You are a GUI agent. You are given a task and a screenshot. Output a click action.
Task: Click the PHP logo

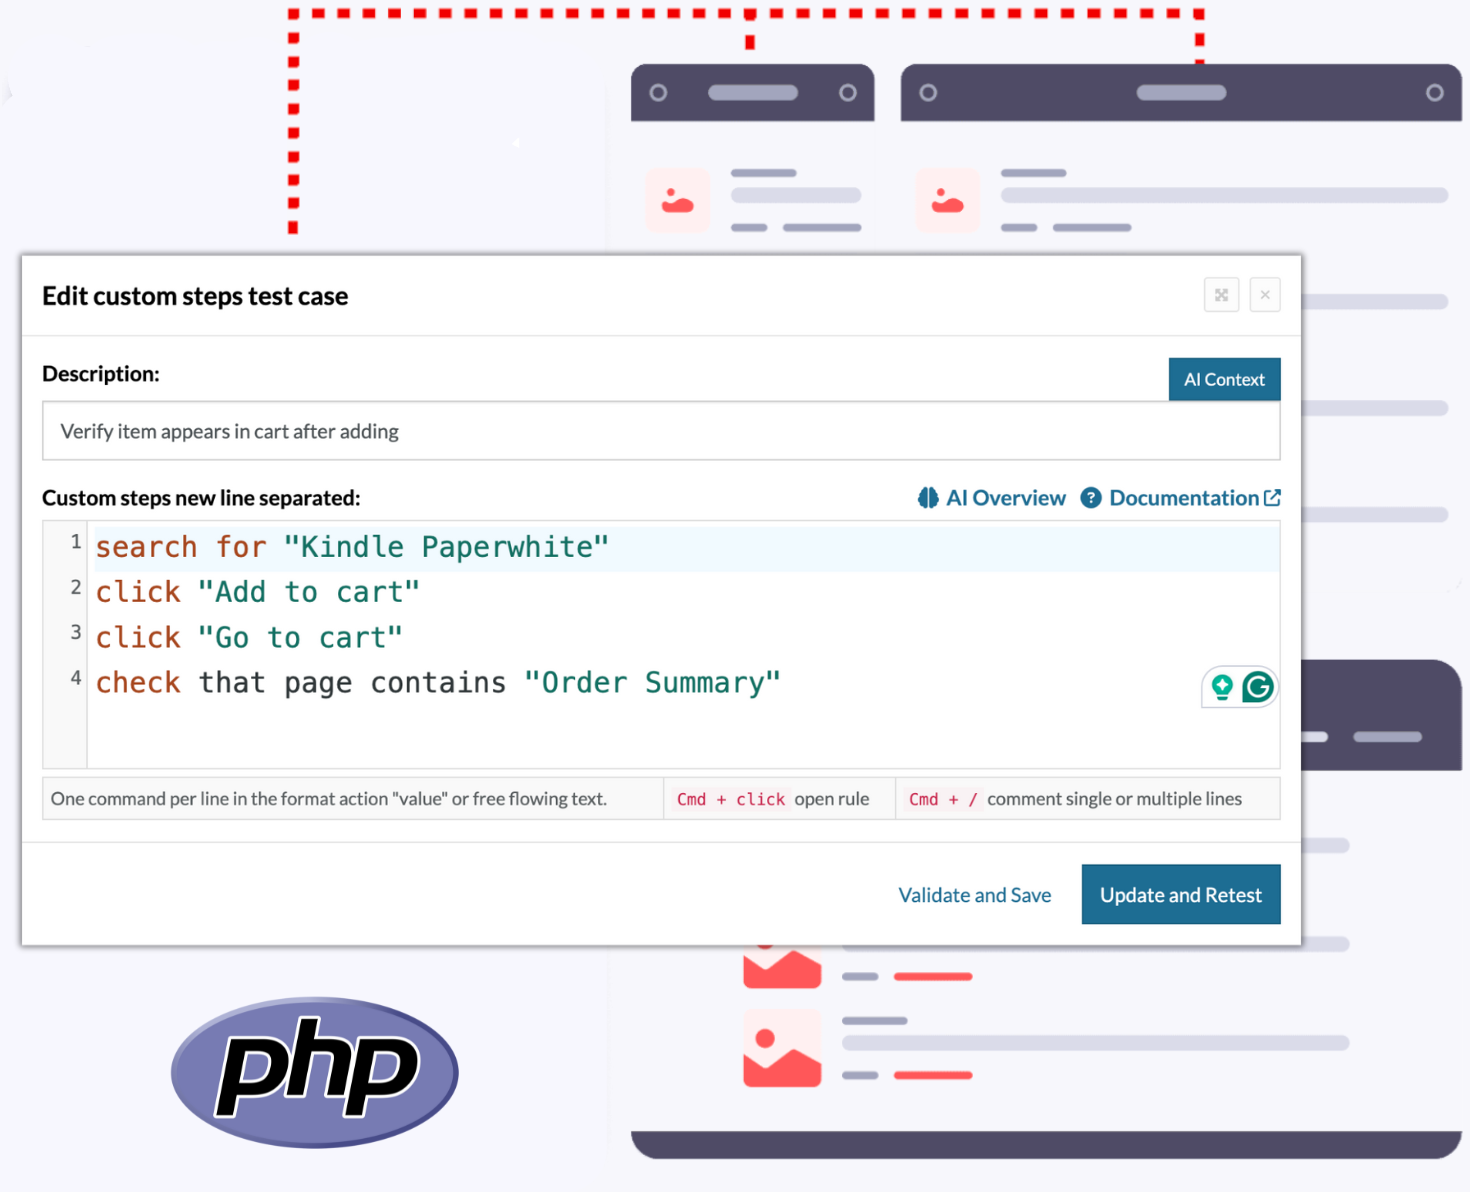(x=315, y=1071)
